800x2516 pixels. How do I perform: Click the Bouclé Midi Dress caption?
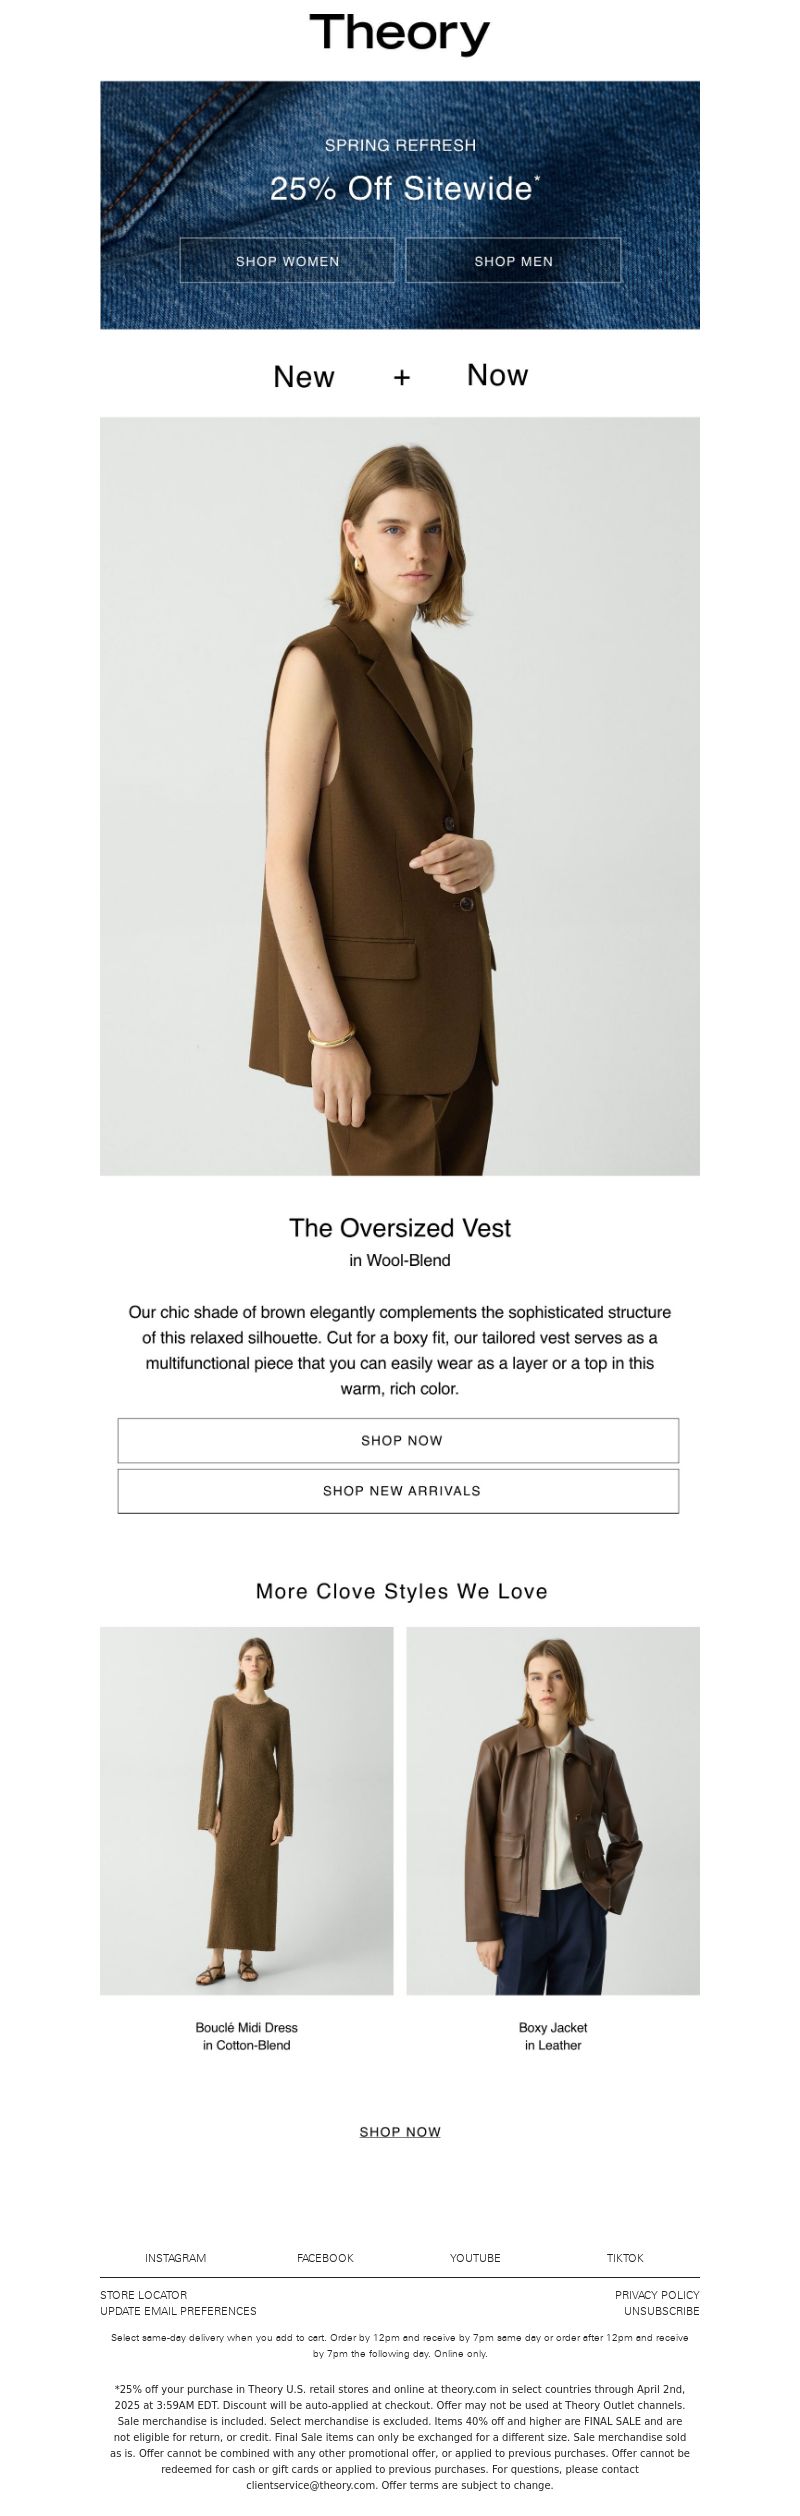click(x=247, y=2036)
